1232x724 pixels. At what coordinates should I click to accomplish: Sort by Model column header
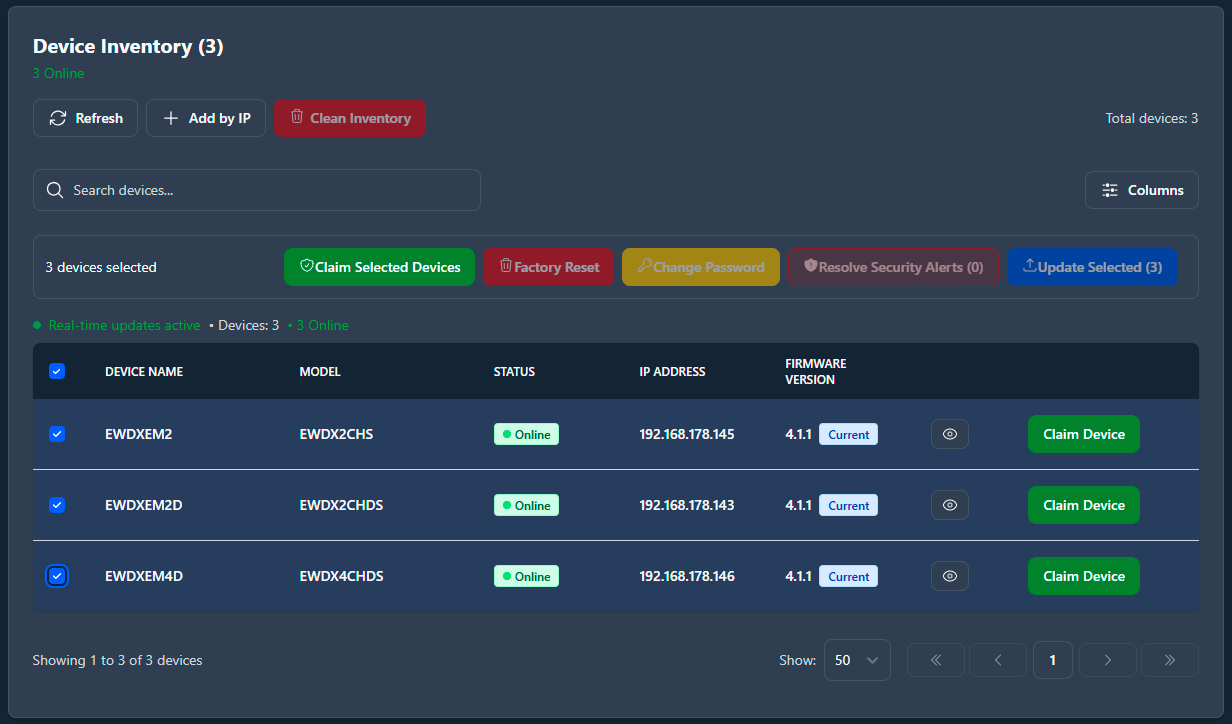pos(320,371)
